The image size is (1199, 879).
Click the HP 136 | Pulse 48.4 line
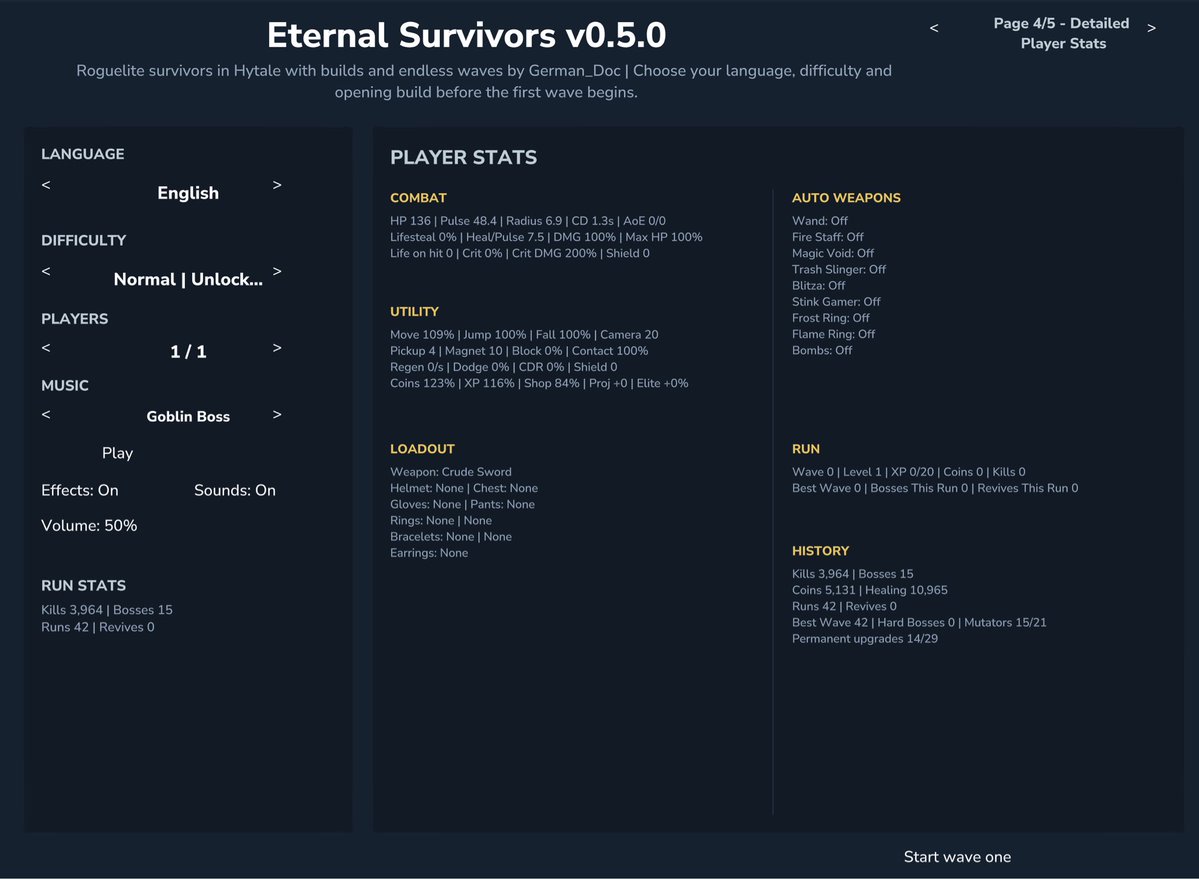[528, 221]
